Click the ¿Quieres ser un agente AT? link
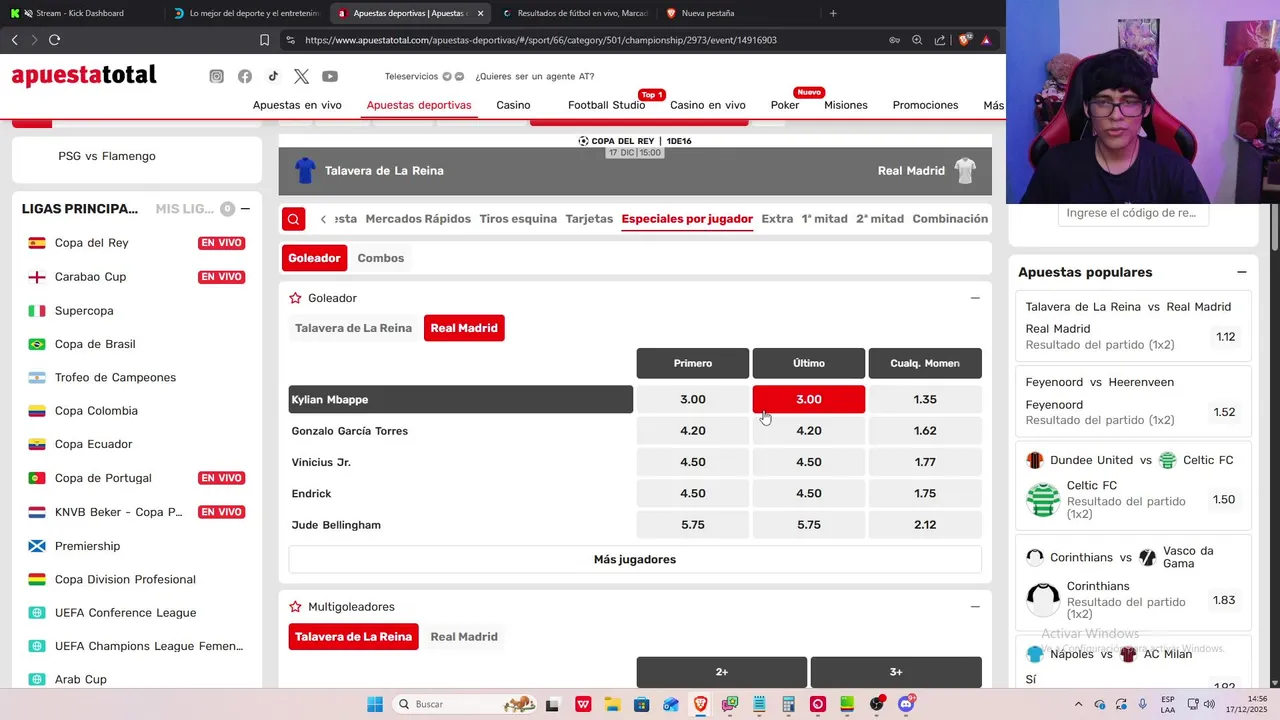 (x=535, y=76)
